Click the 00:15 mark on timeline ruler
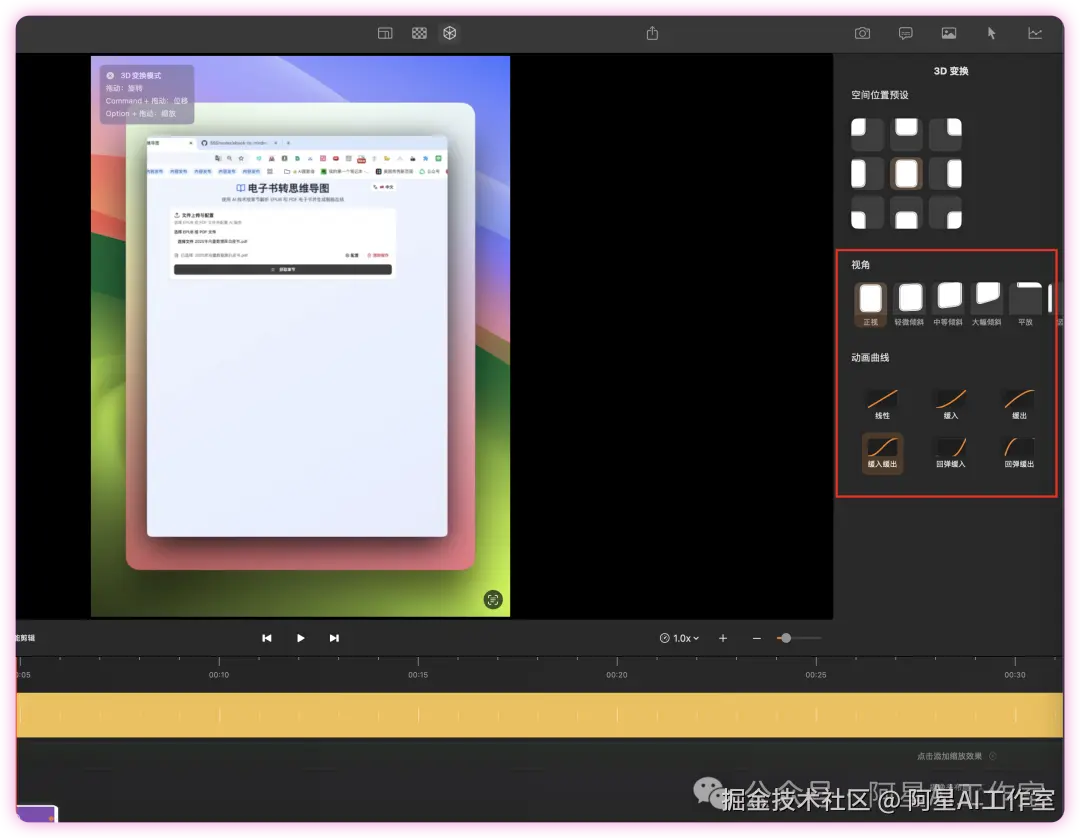Image resolution: width=1080 pixels, height=838 pixels. [418, 675]
